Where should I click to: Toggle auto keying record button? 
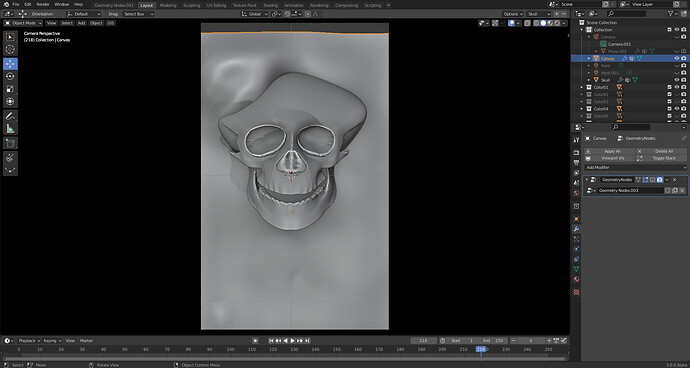point(255,341)
